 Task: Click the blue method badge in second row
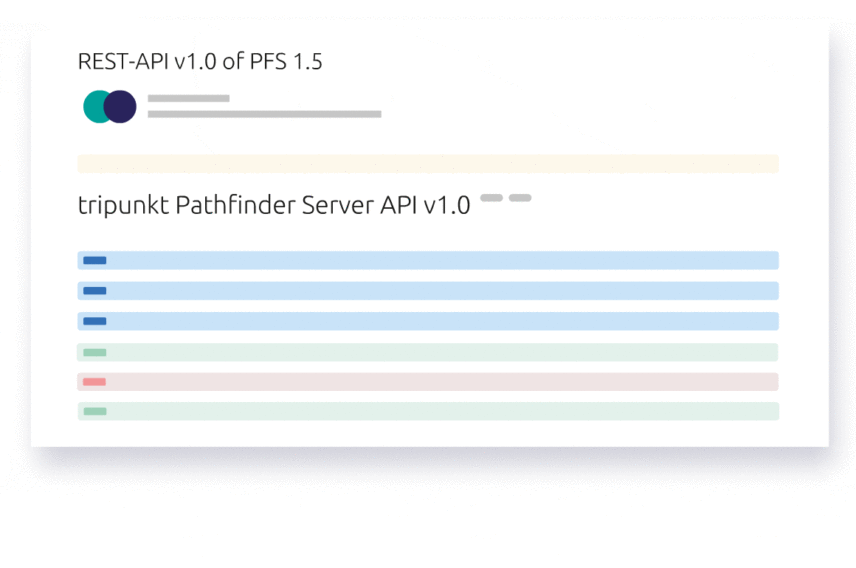coord(94,291)
